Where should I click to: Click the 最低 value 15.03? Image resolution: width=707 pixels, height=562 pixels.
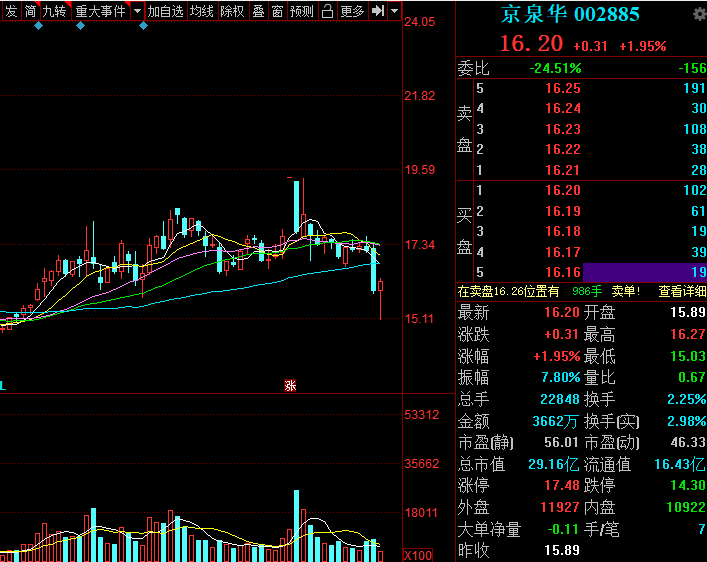(688, 356)
